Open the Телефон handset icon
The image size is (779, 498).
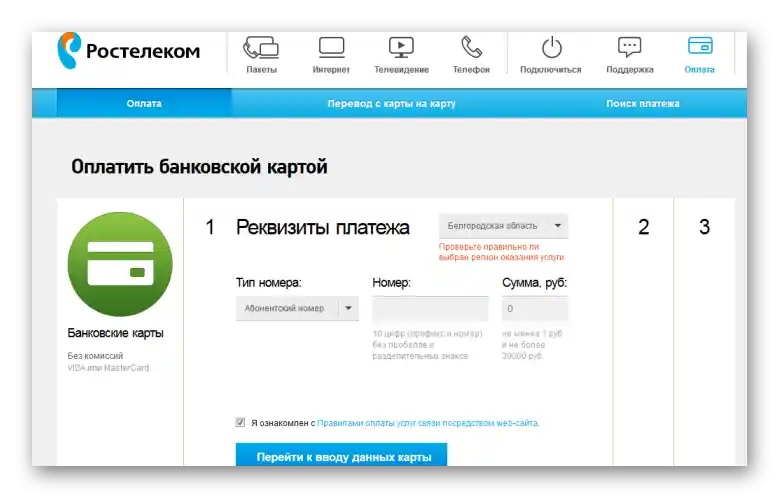471,48
